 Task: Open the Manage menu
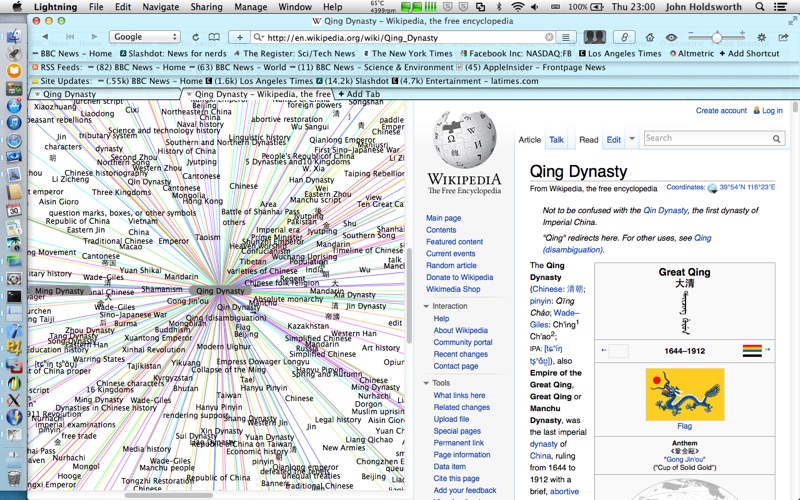coord(251,7)
